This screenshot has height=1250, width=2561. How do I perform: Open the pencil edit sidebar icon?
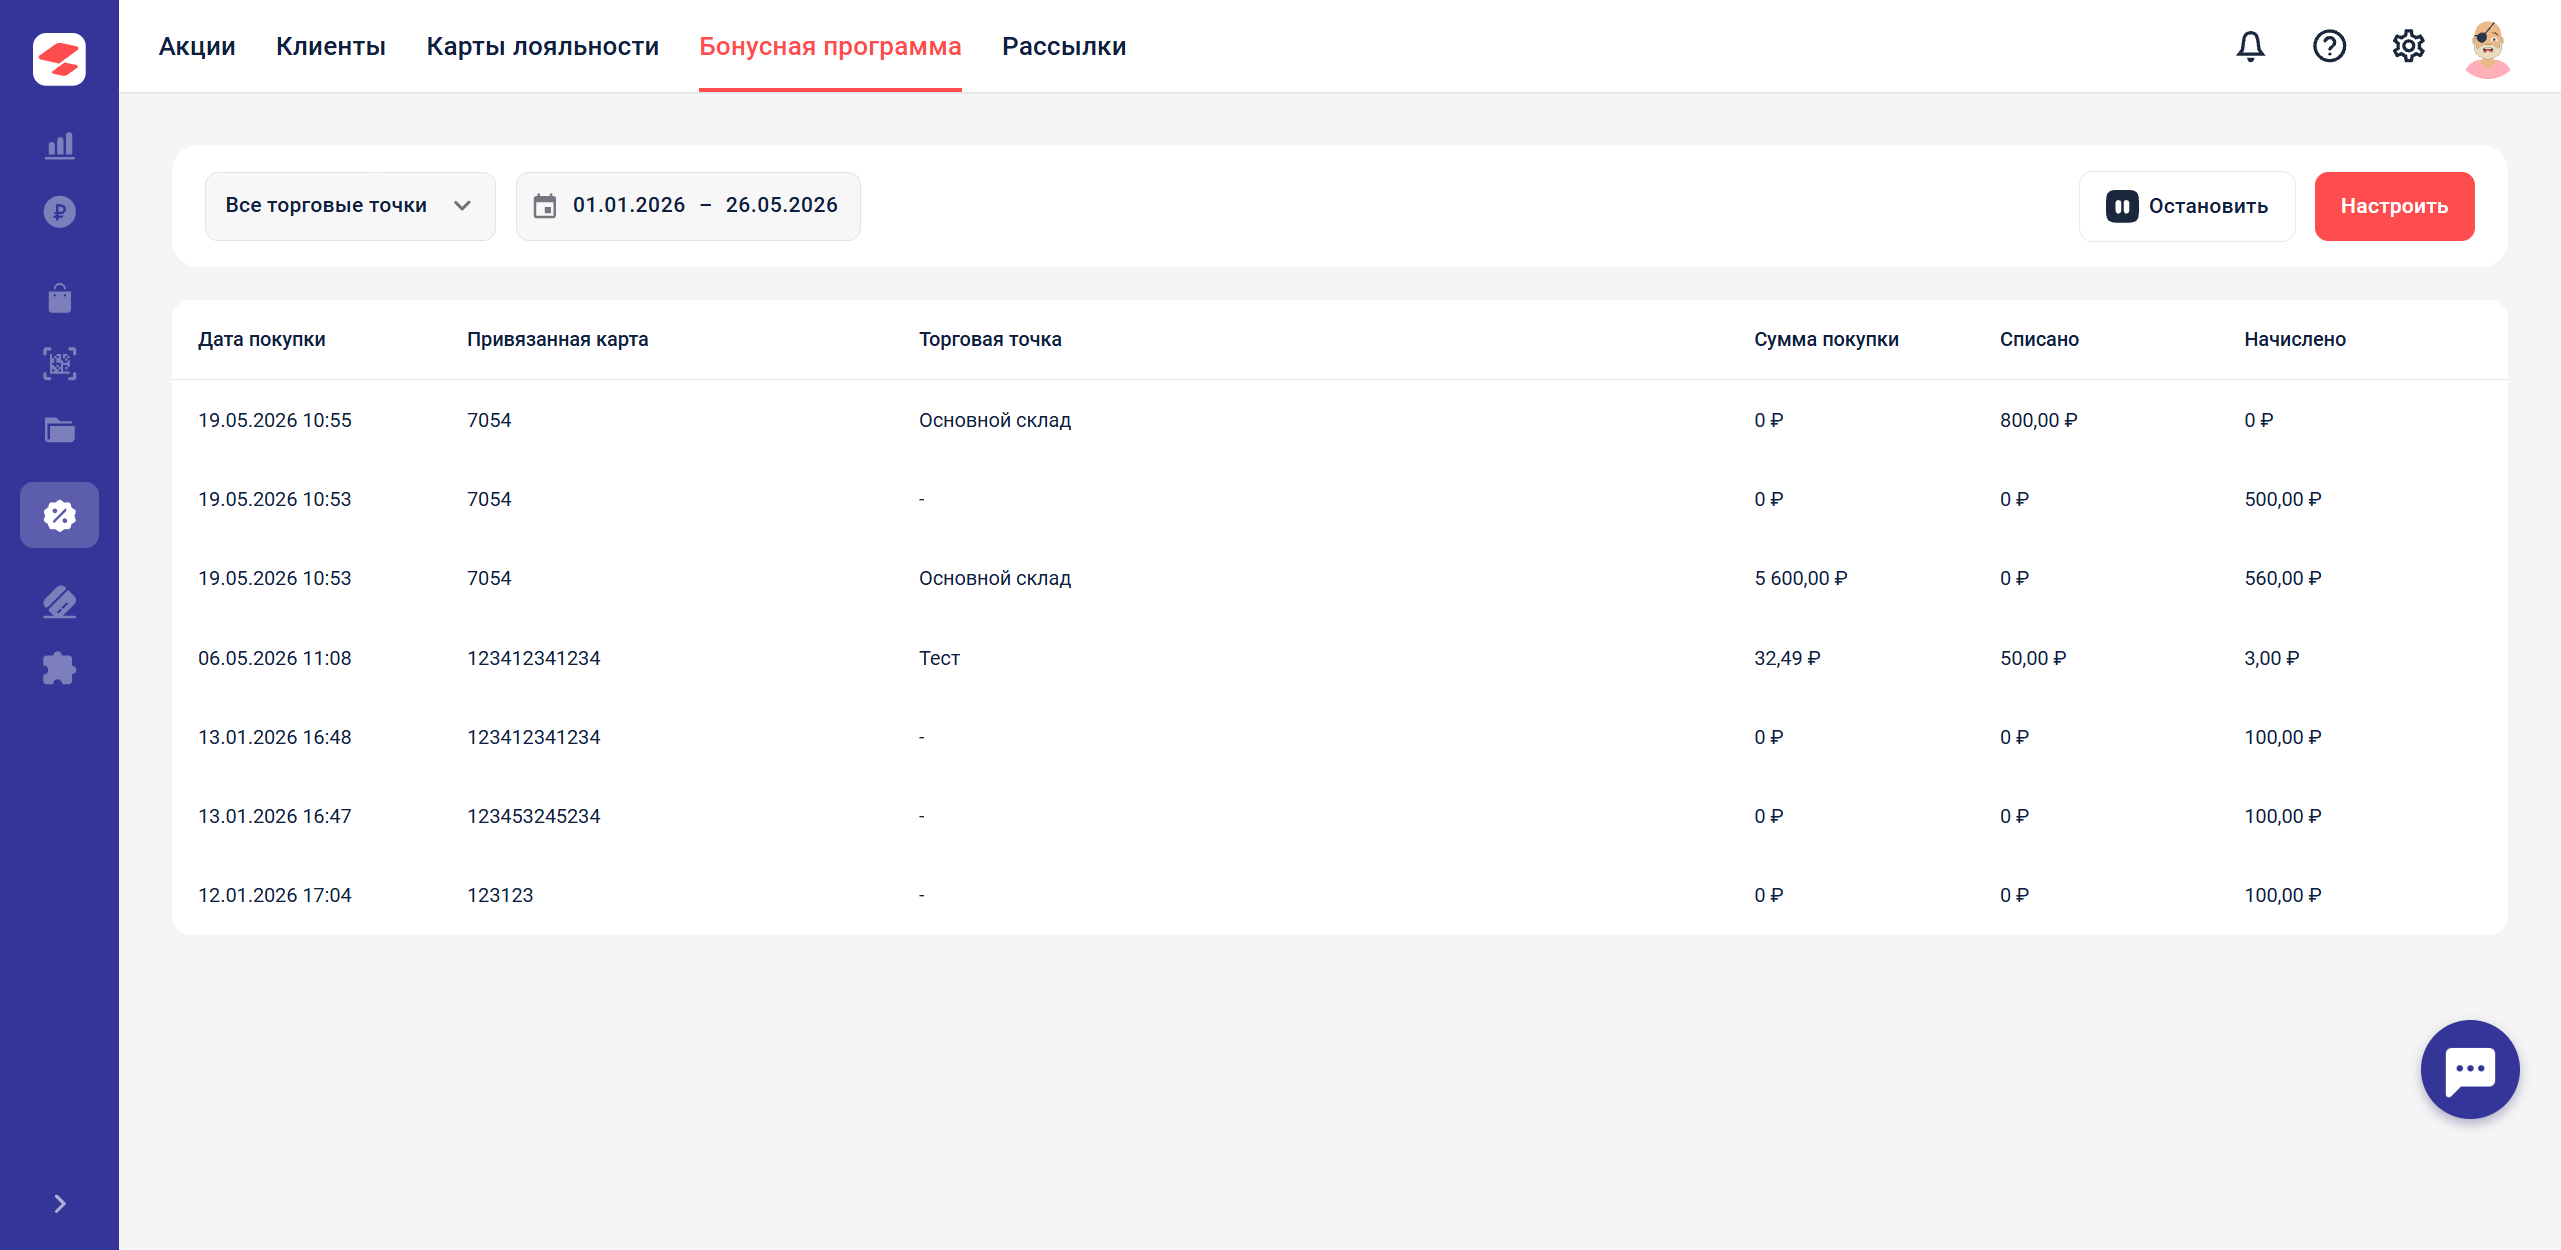point(60,602)
